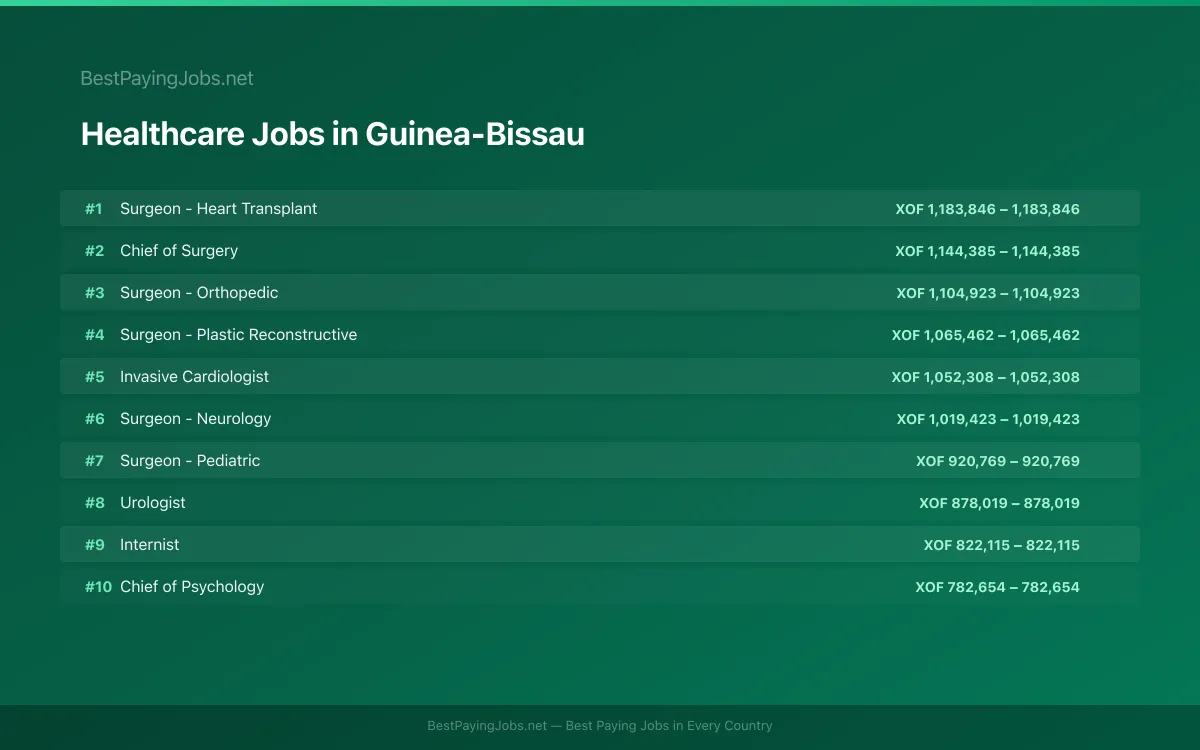The height and width of the screenshot is (750, 1200).
Task: Click the footer Best Paying Jobs in Every Country text
Action: tap(669, 726)
